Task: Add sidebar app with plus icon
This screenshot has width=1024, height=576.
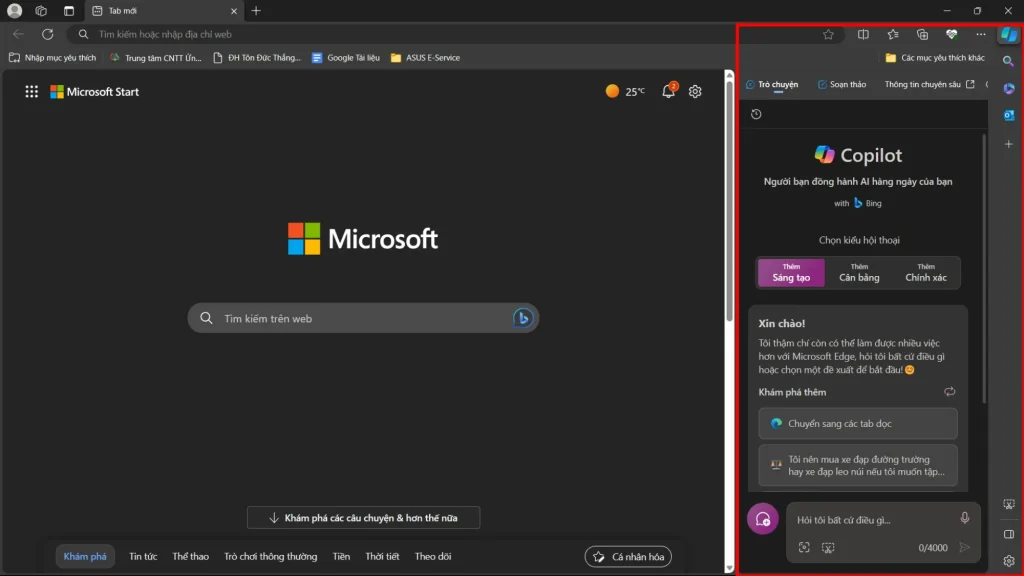Action: point(1009,144)
